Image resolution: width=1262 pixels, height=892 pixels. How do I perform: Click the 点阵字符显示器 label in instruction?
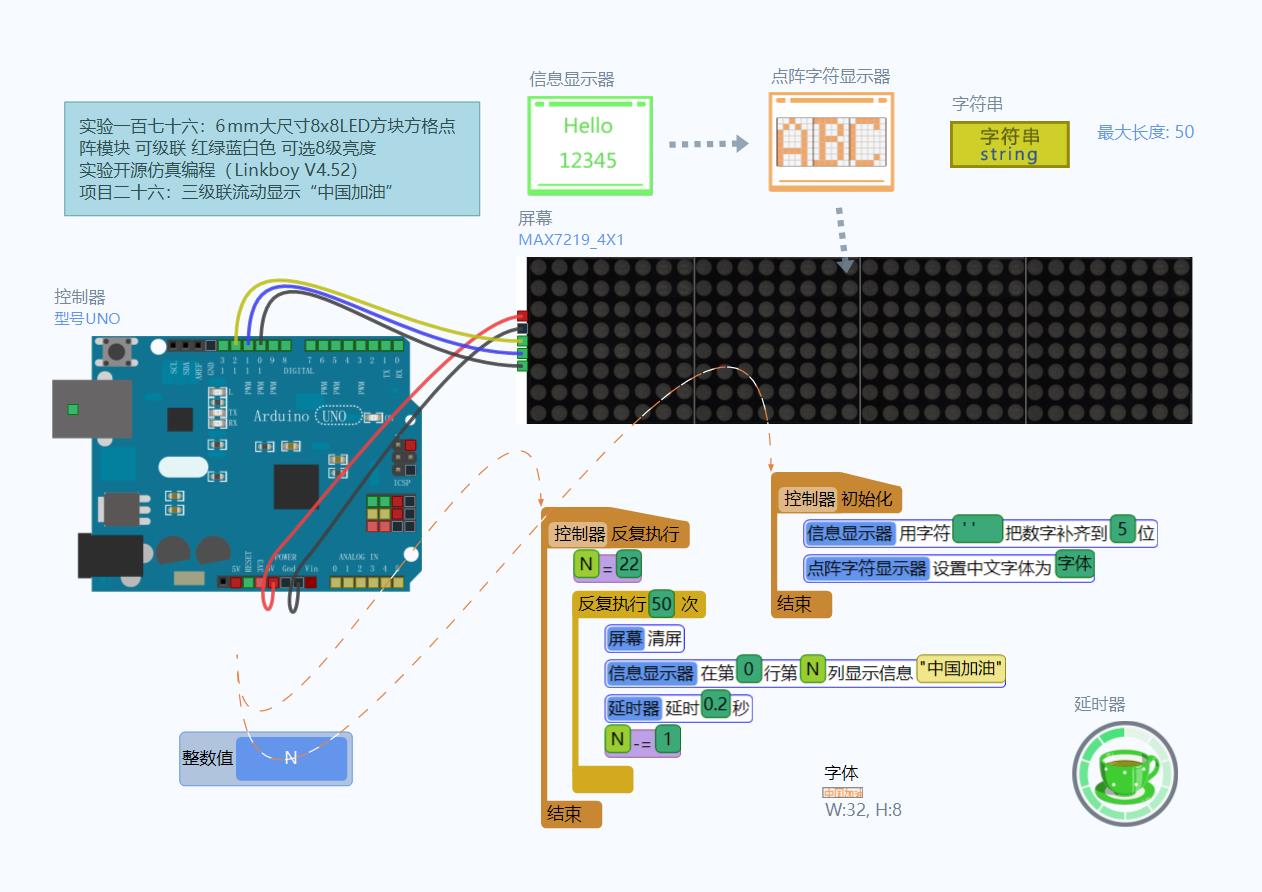[x=867, y=568]
